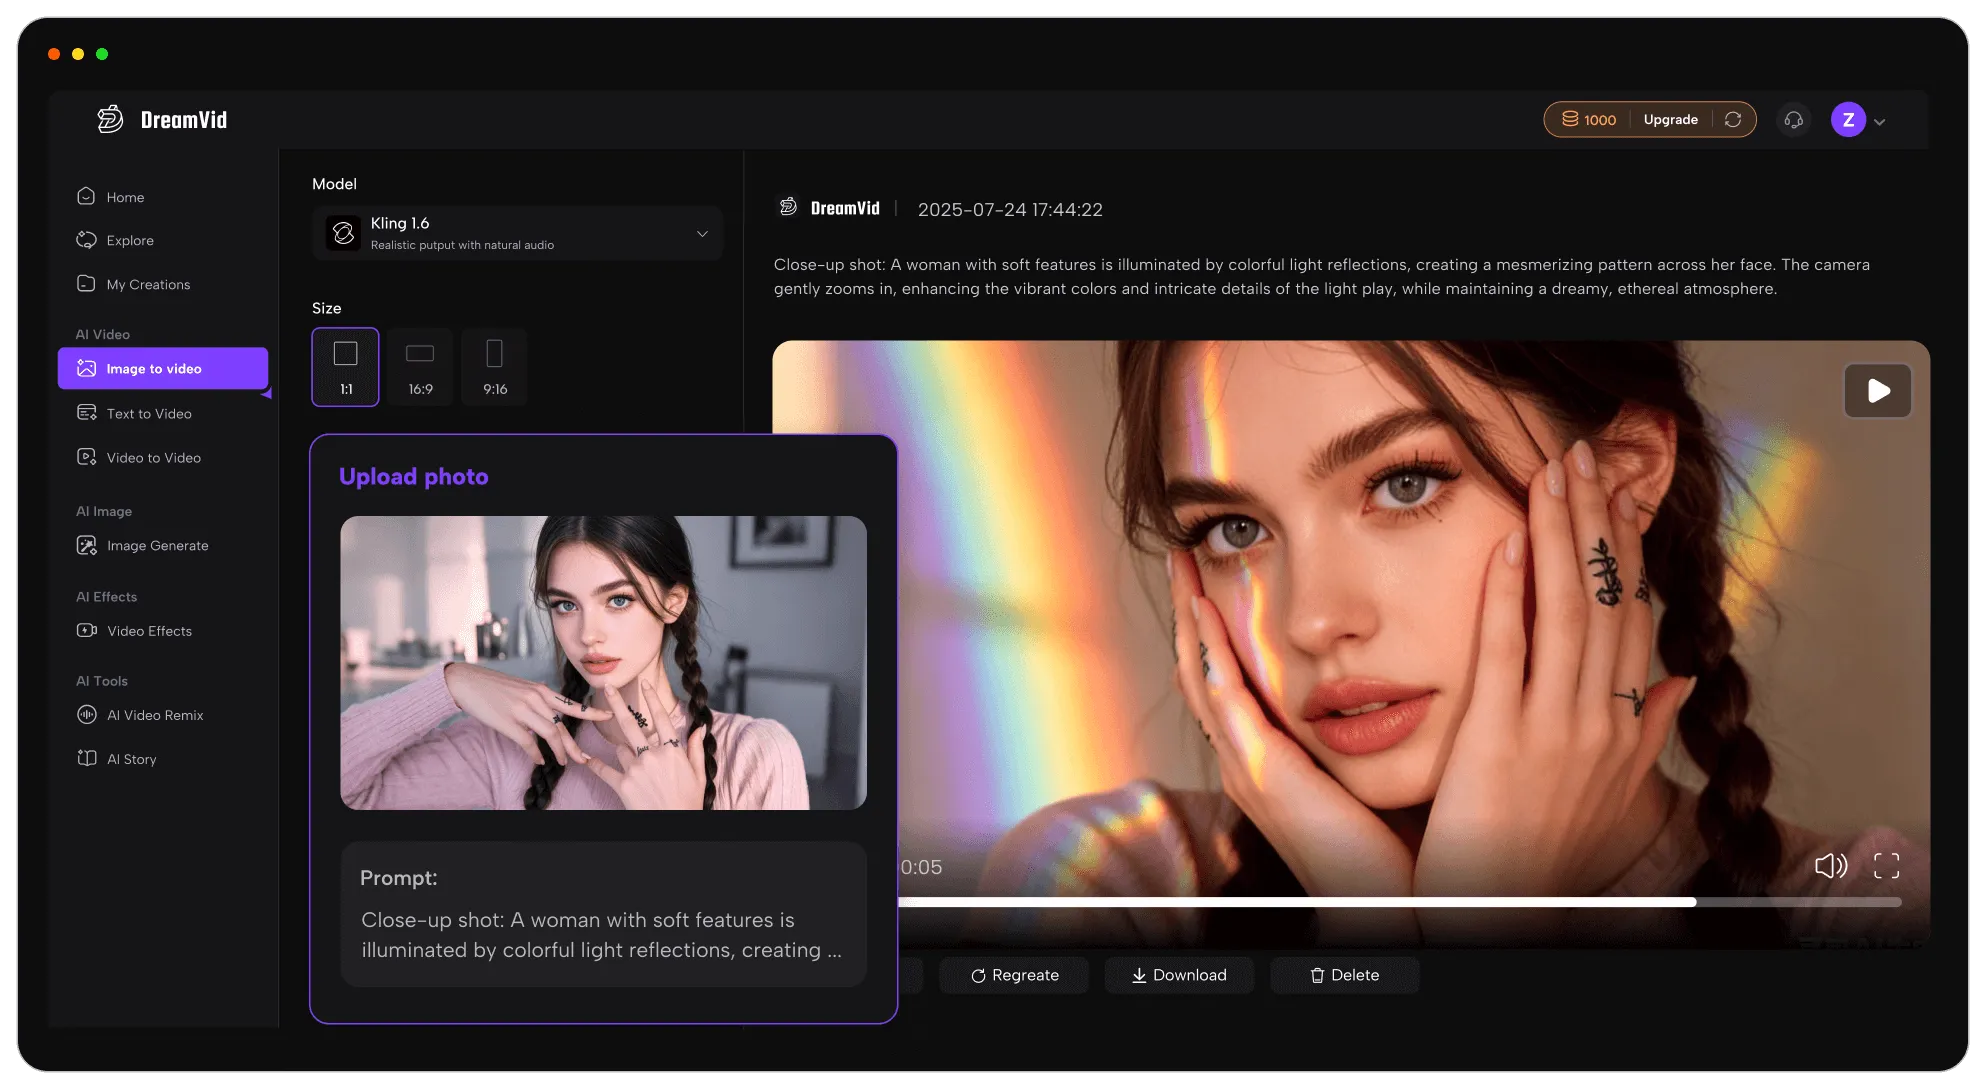Screen dimensions: 1986x1089
Task: Download the generated video
Action: click(1179, 975)
